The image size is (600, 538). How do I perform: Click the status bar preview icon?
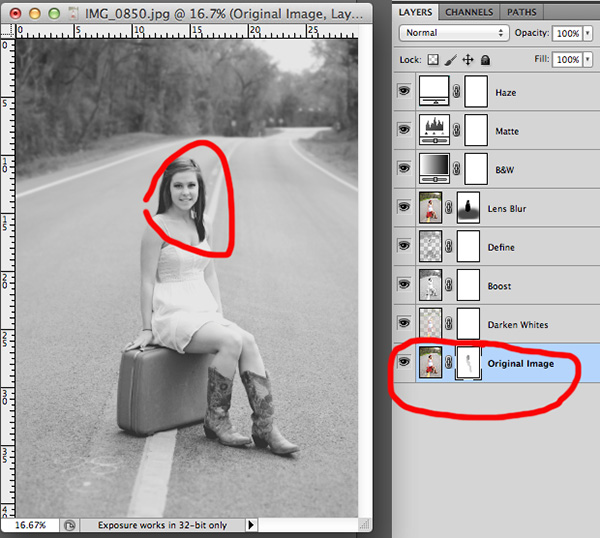click(70, 525)
